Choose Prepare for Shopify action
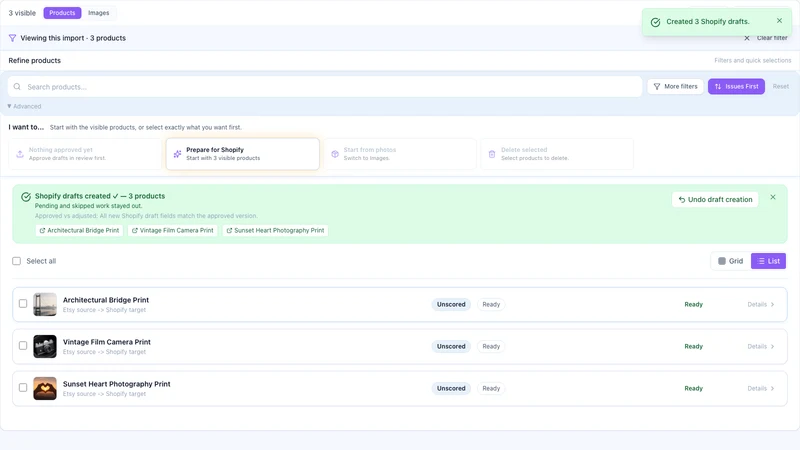Viewport: 800px width, 450px height. coord(242,154)
